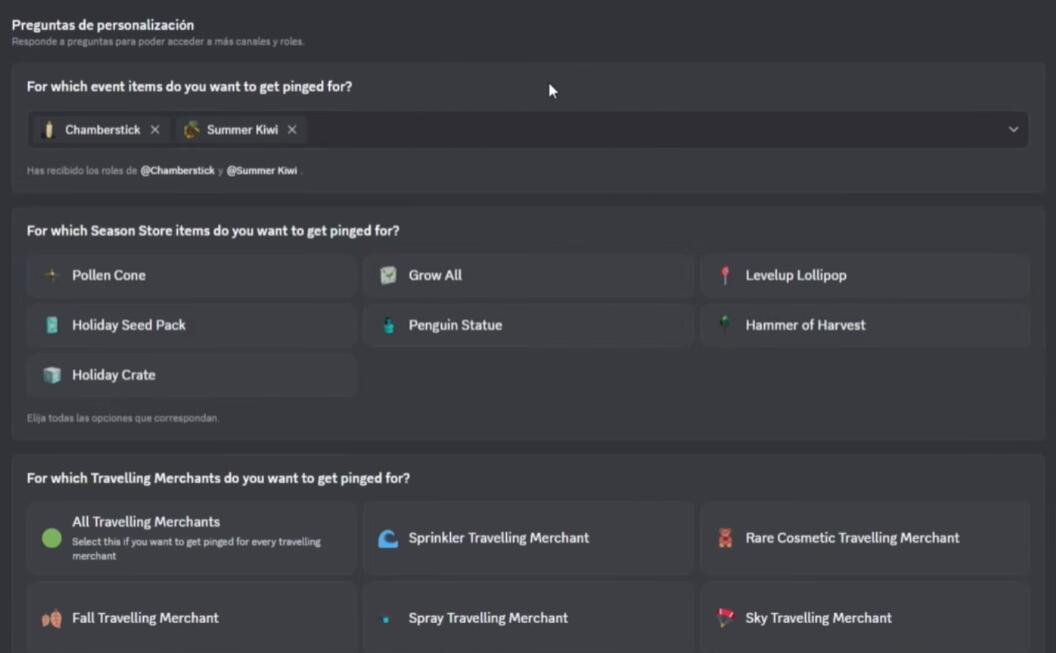Click the Holiday Crate icon
The height and width of the screenshot is (653, 1056).
52,375
